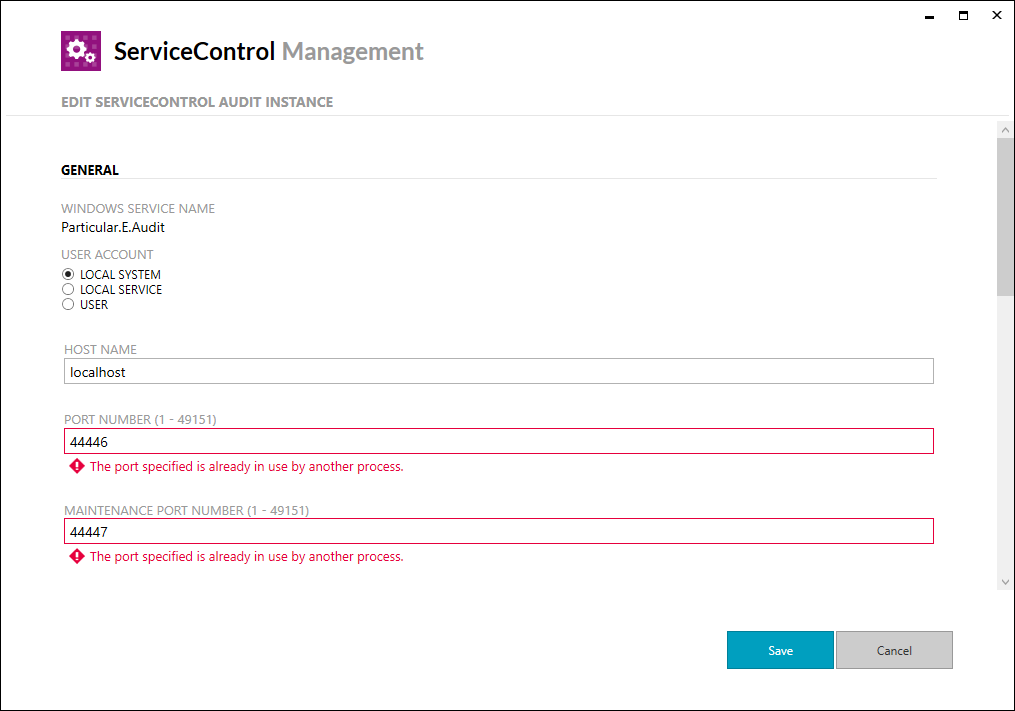Click the Save button
Image resolution: width=1015 pixels, height=711 pixels.
[x=780, y=650]
